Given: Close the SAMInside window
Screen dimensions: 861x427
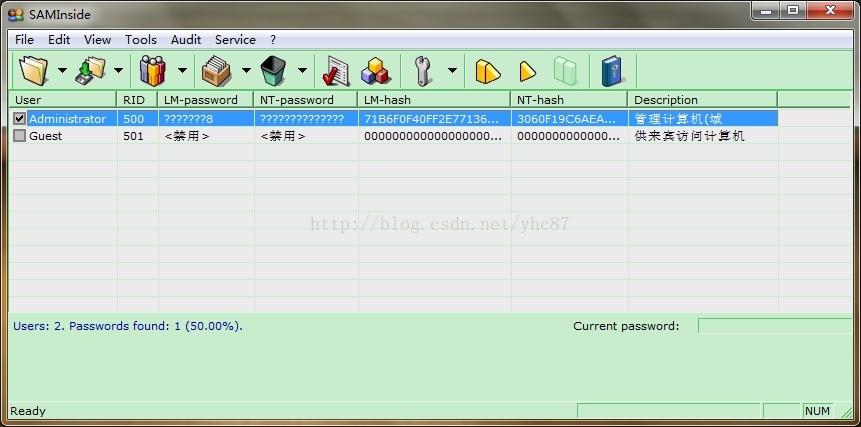Looking at the screenshot, I should [831, 10].
